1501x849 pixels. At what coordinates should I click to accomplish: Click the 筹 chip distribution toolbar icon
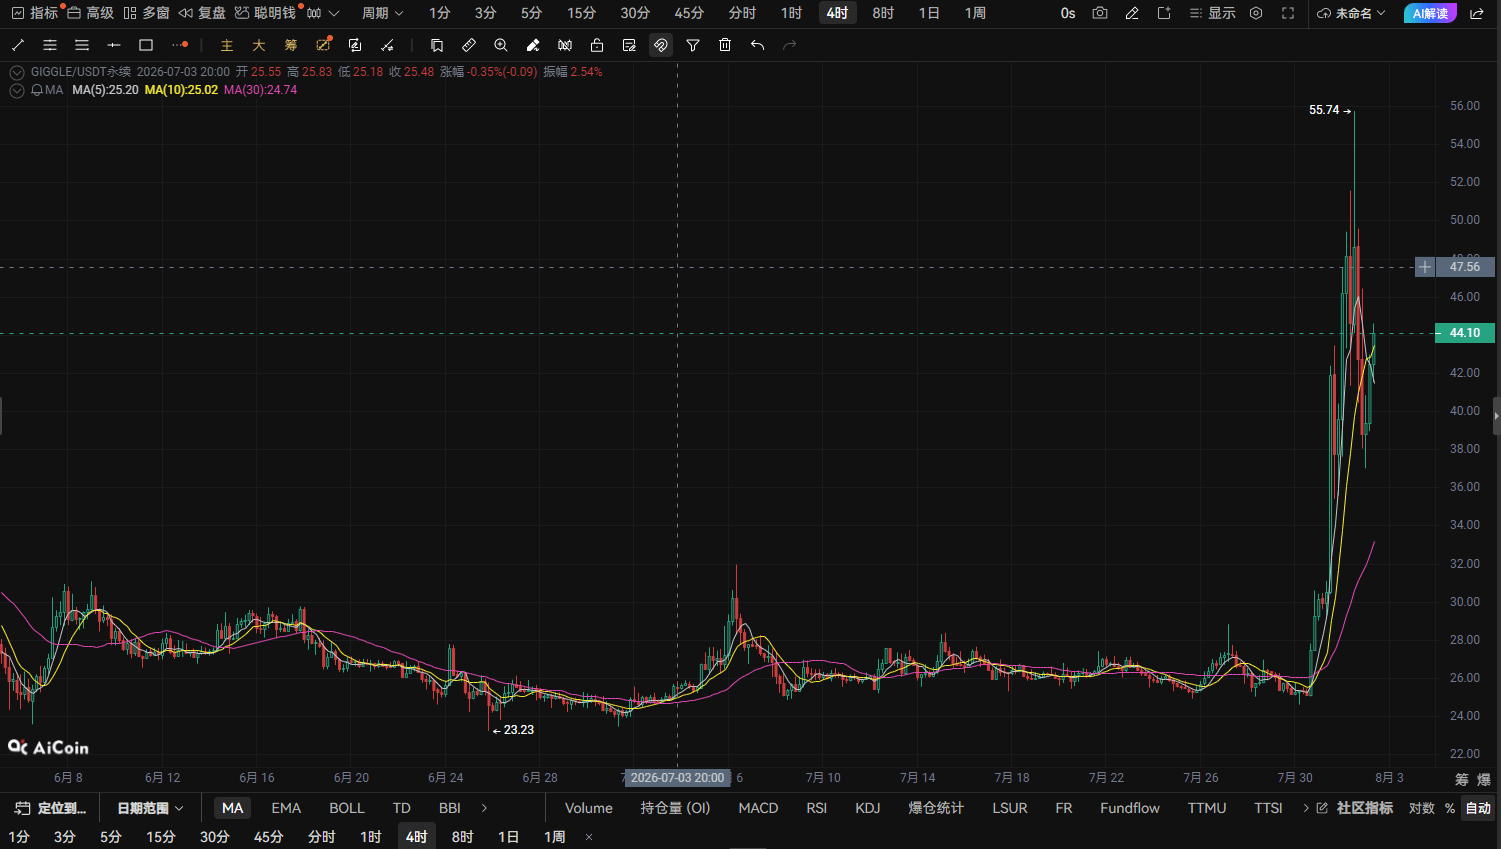[291, 45]
